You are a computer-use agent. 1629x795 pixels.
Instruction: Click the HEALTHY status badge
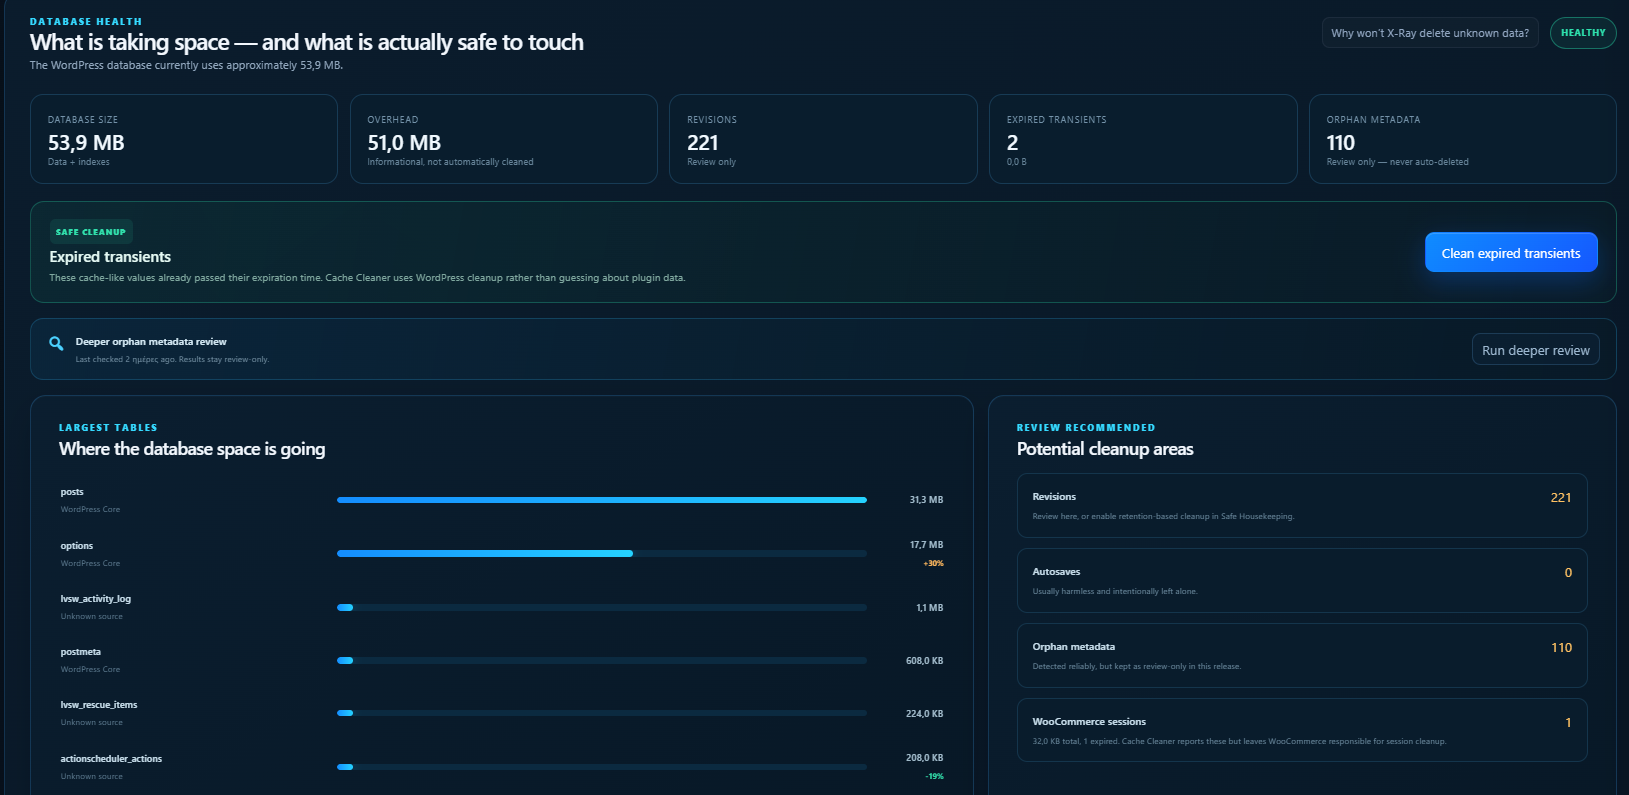click(x=1582, y=33)
